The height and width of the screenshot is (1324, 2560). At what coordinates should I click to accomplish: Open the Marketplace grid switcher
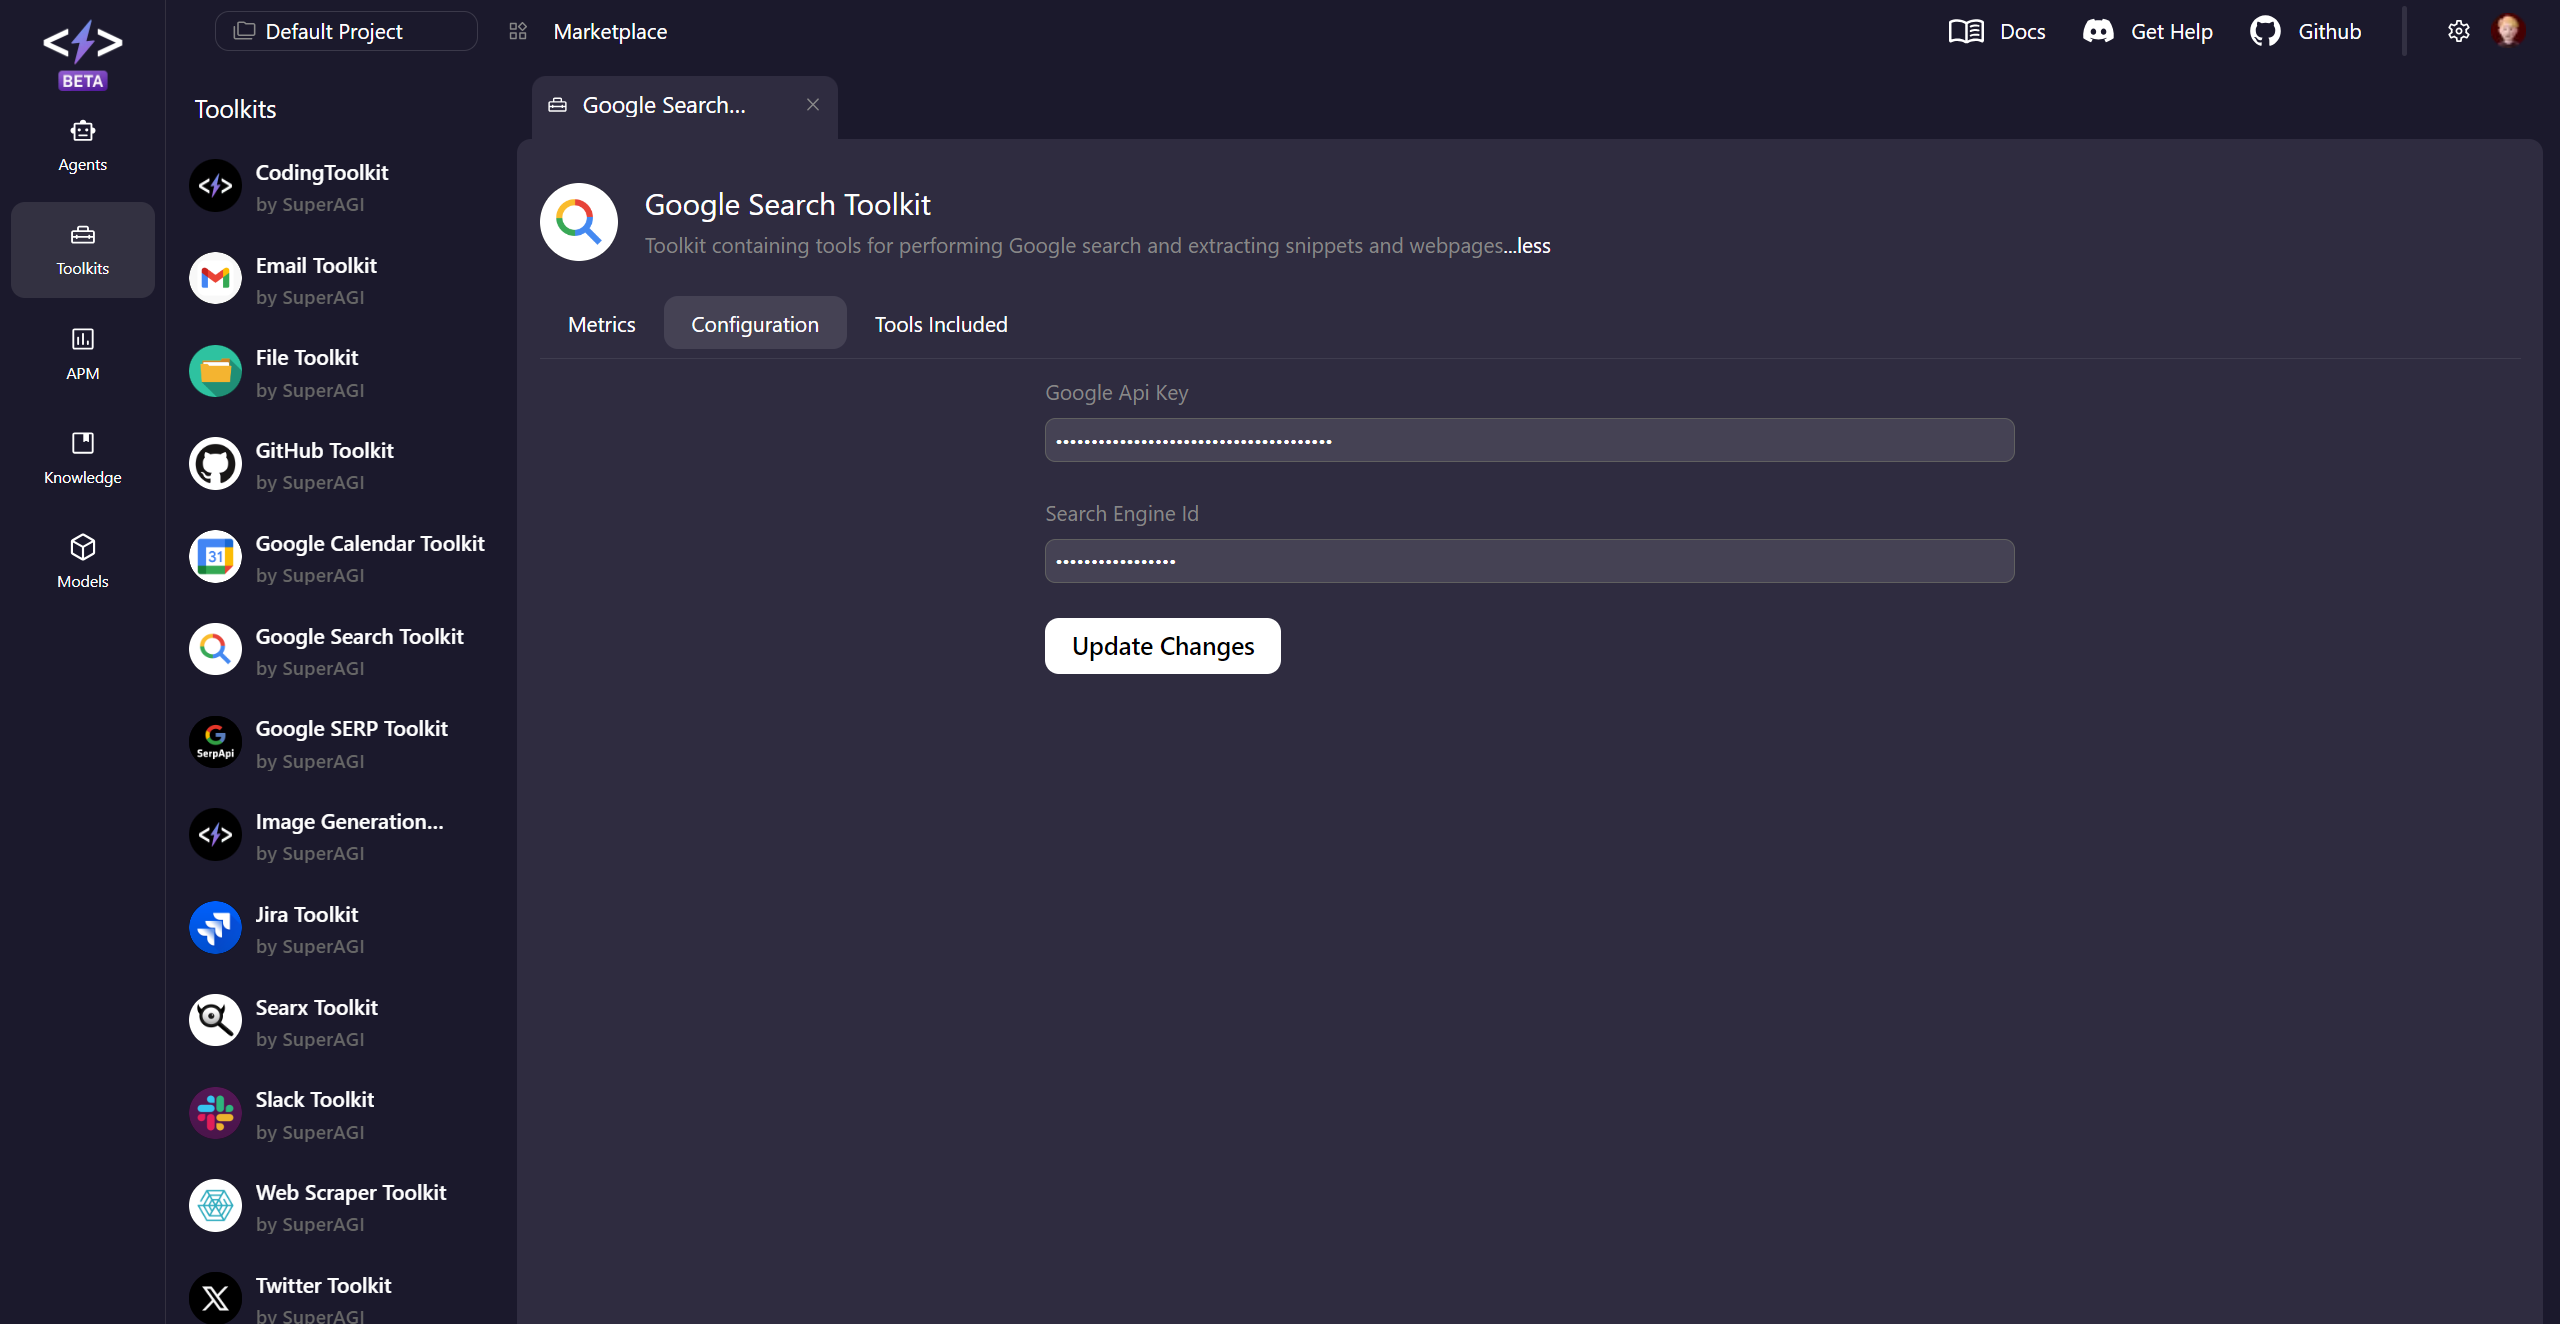(517, 31)
